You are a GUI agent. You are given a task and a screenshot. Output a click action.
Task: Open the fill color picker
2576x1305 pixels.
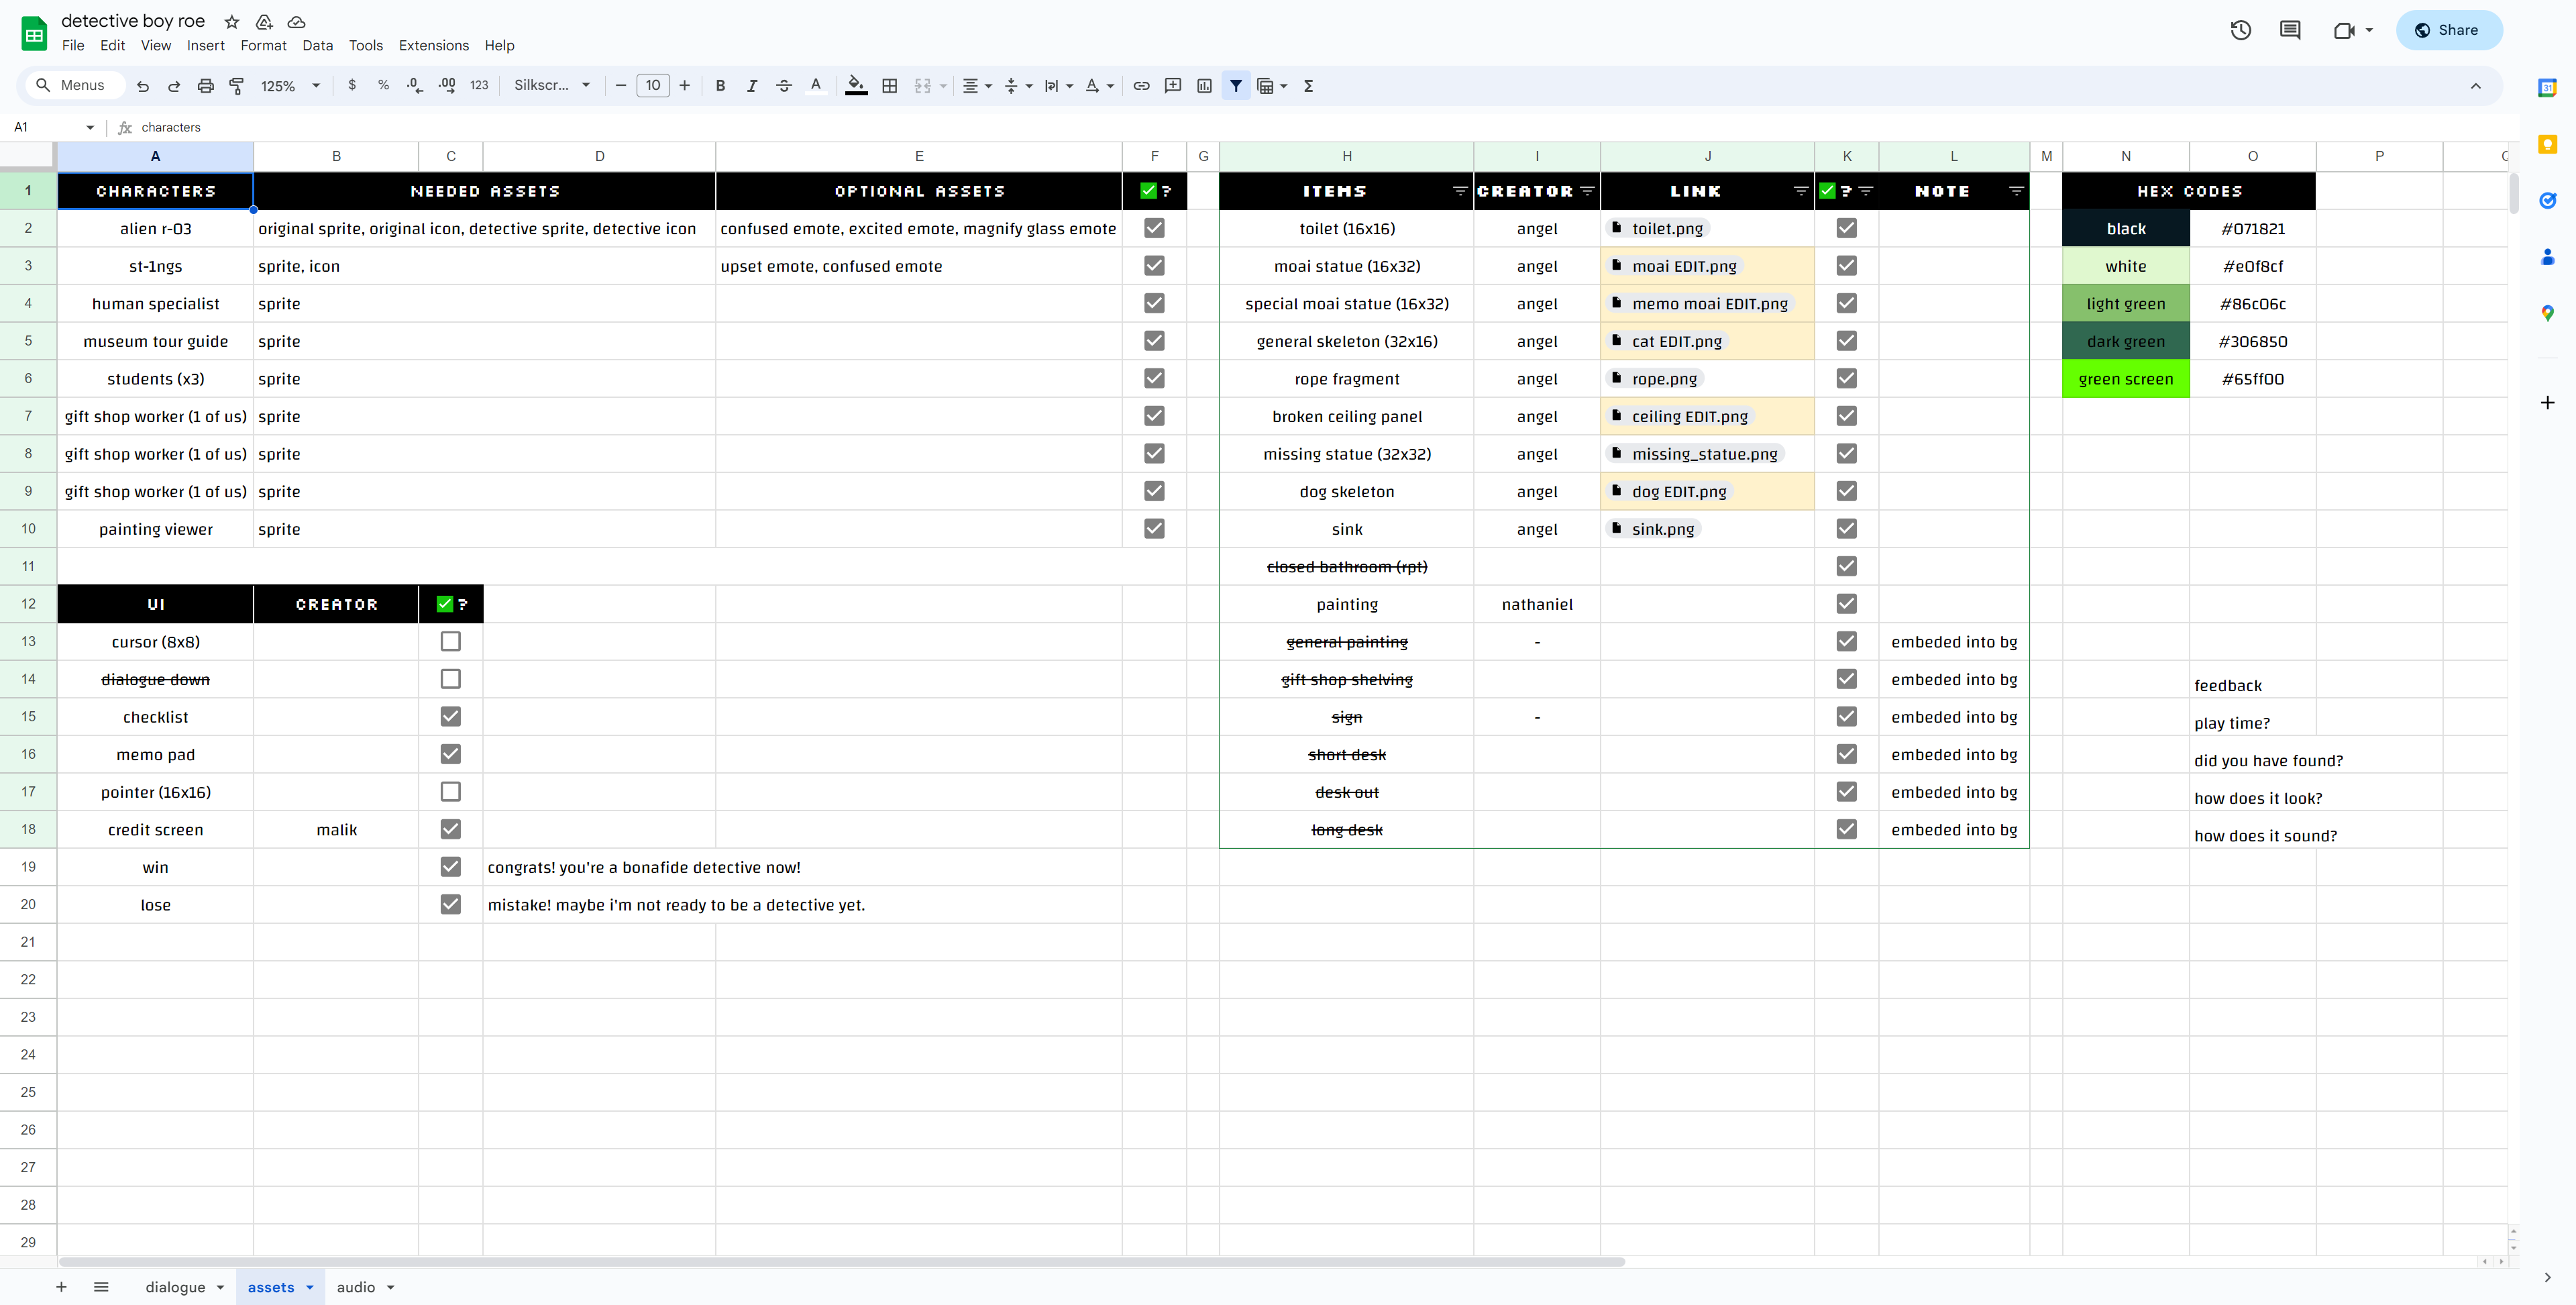[x=856, y=86]
